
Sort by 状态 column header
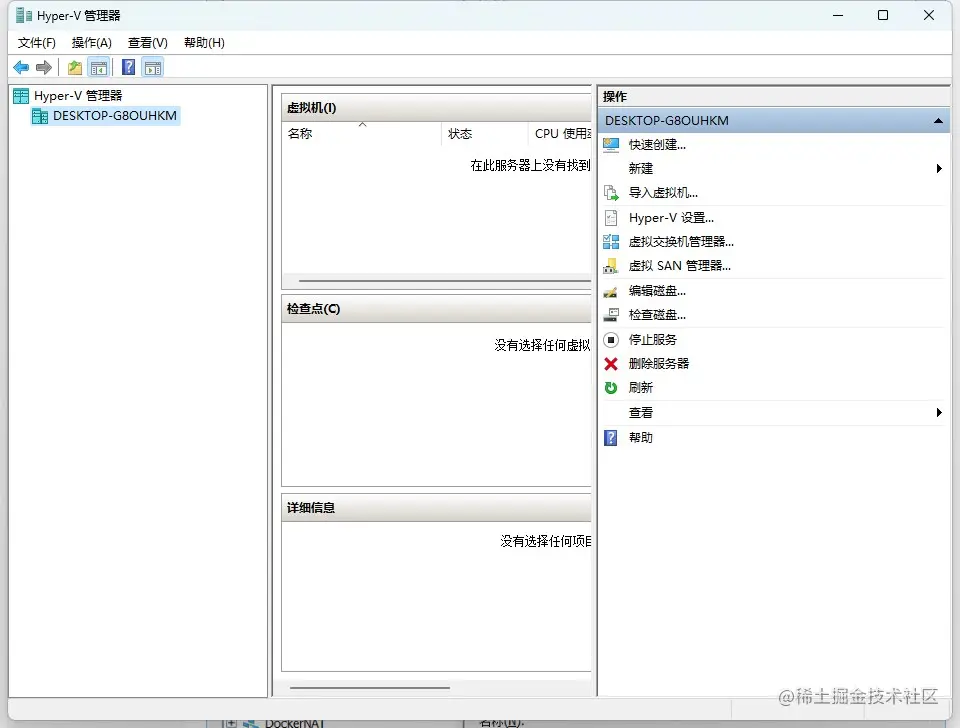[x=484, y=134]
